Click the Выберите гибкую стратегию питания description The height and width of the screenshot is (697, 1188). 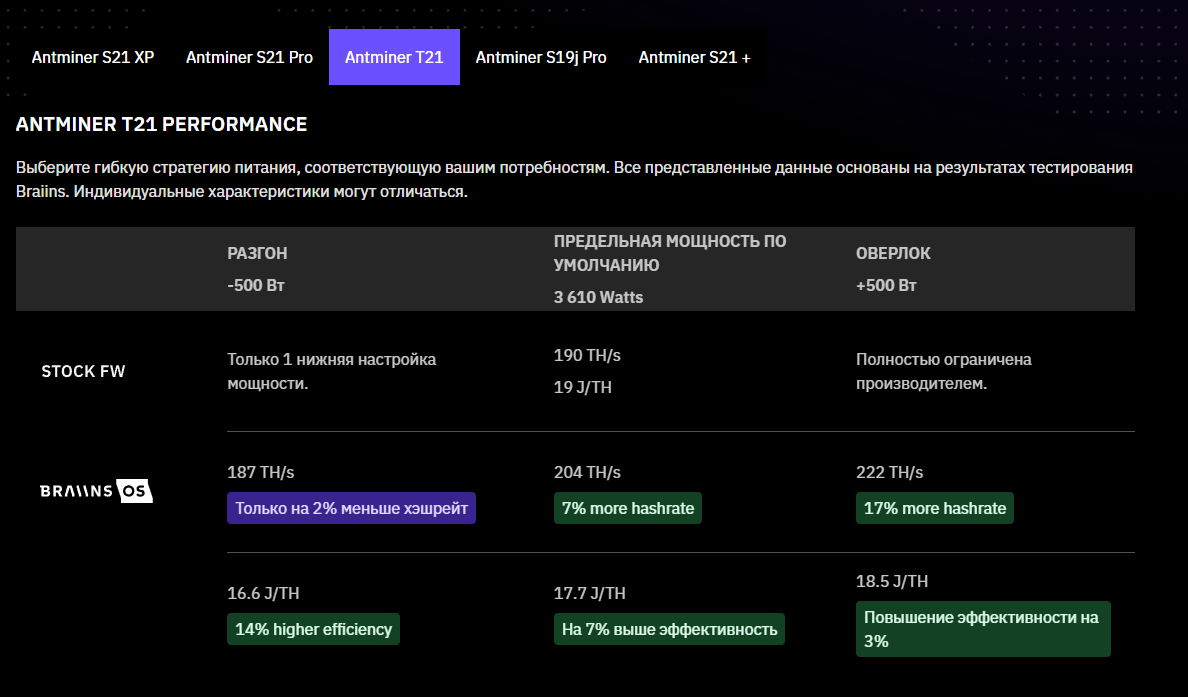click(574, 180)
